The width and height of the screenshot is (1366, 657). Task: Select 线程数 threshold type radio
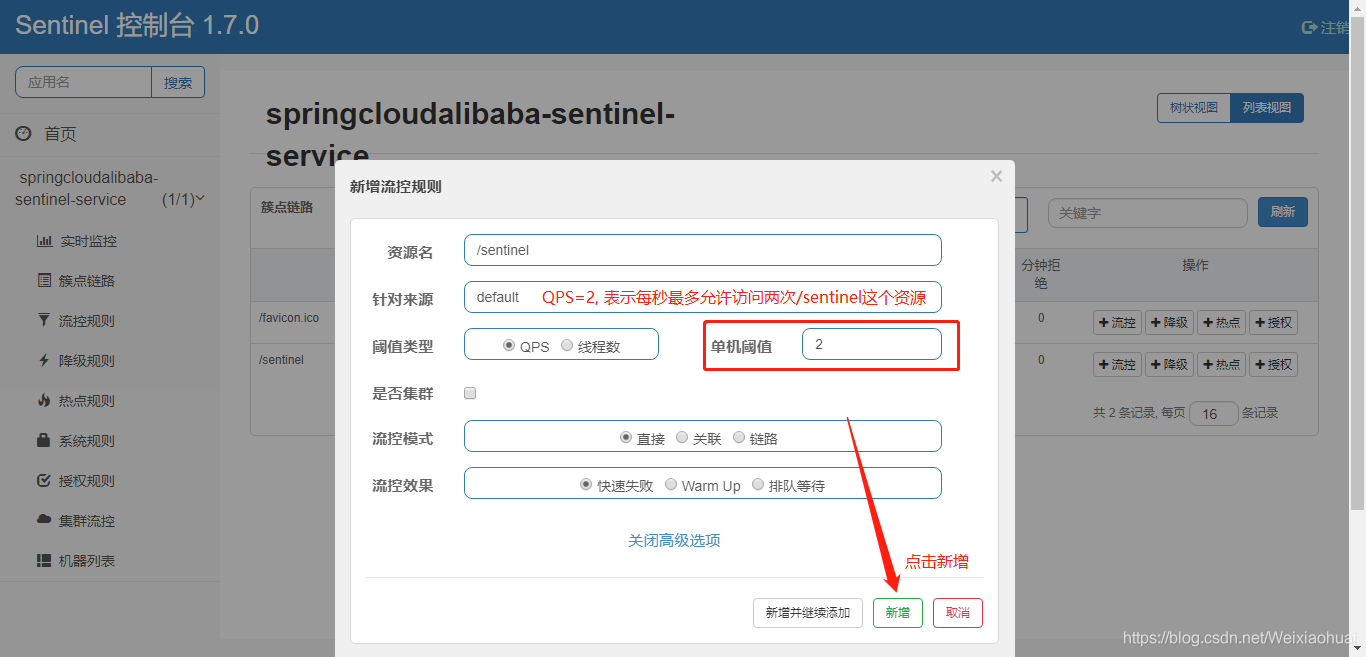(x=567, y=345)
